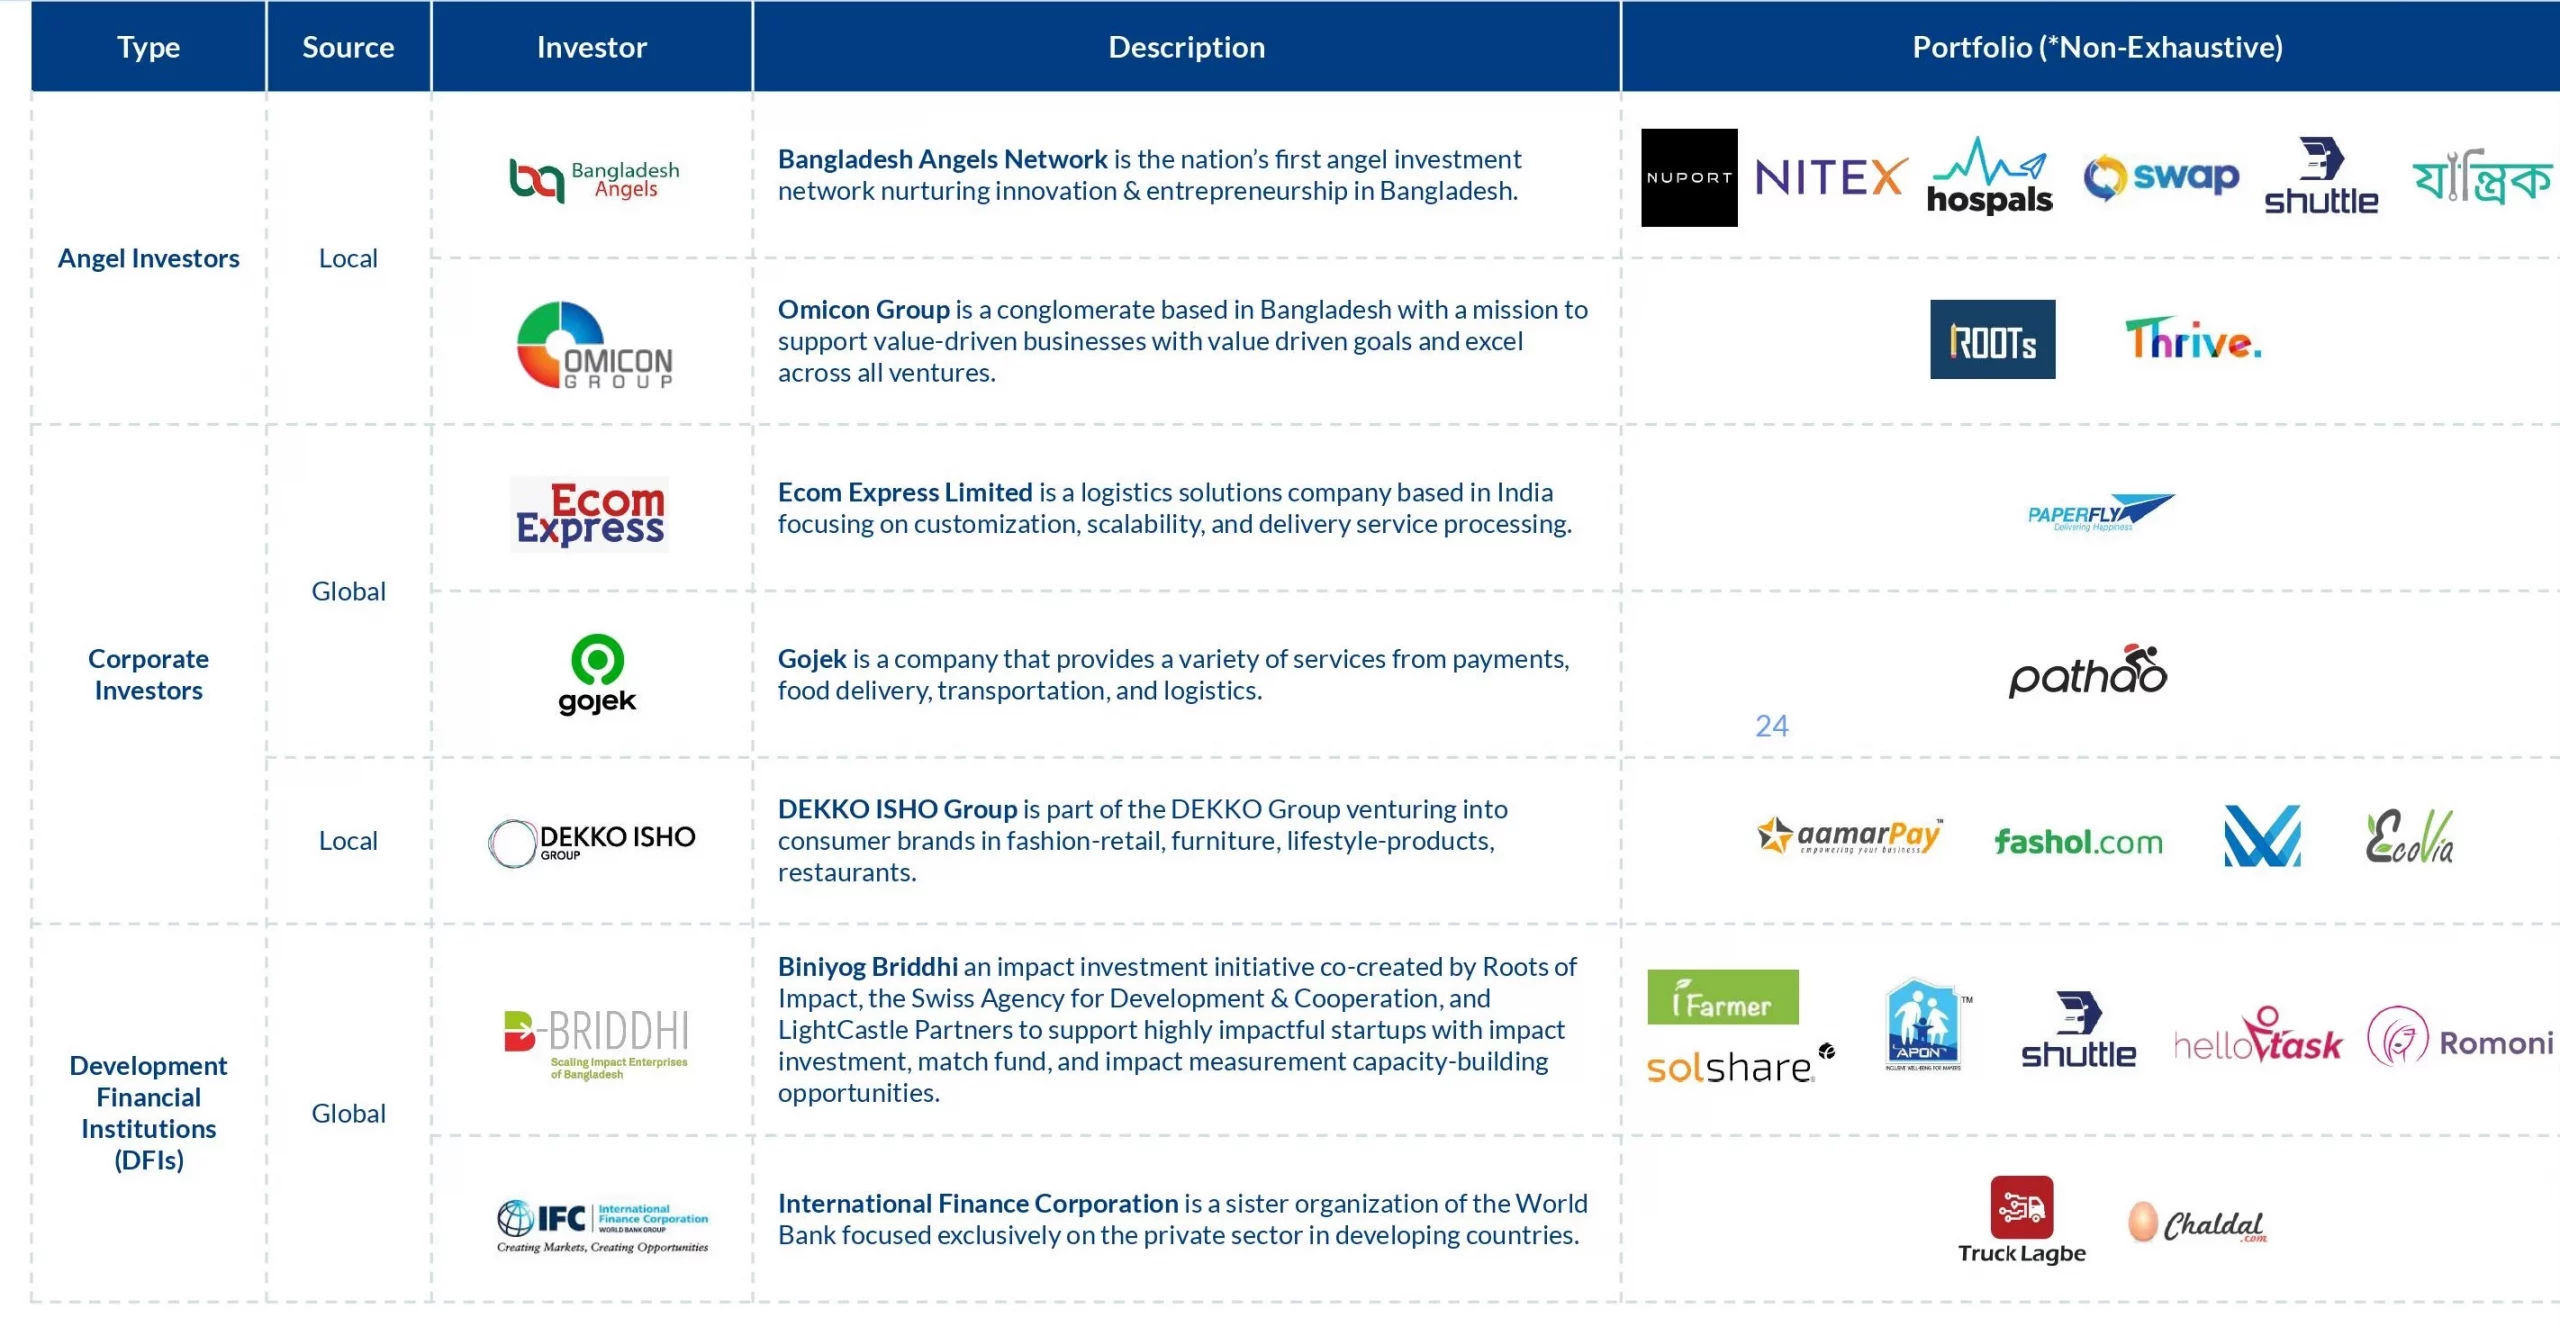Select the Angel Investors row expander
The image size is (2560, 1327).
[147, 257]
